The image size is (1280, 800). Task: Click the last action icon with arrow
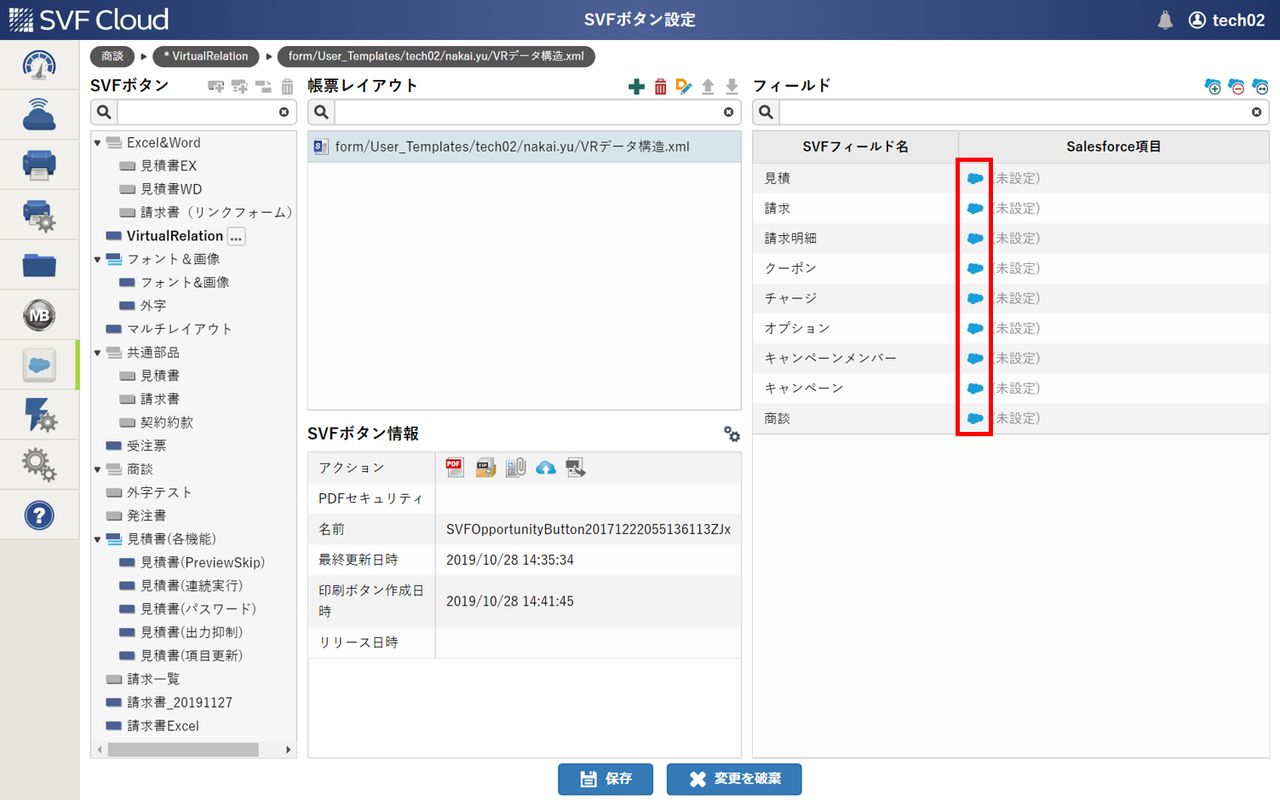575,467
